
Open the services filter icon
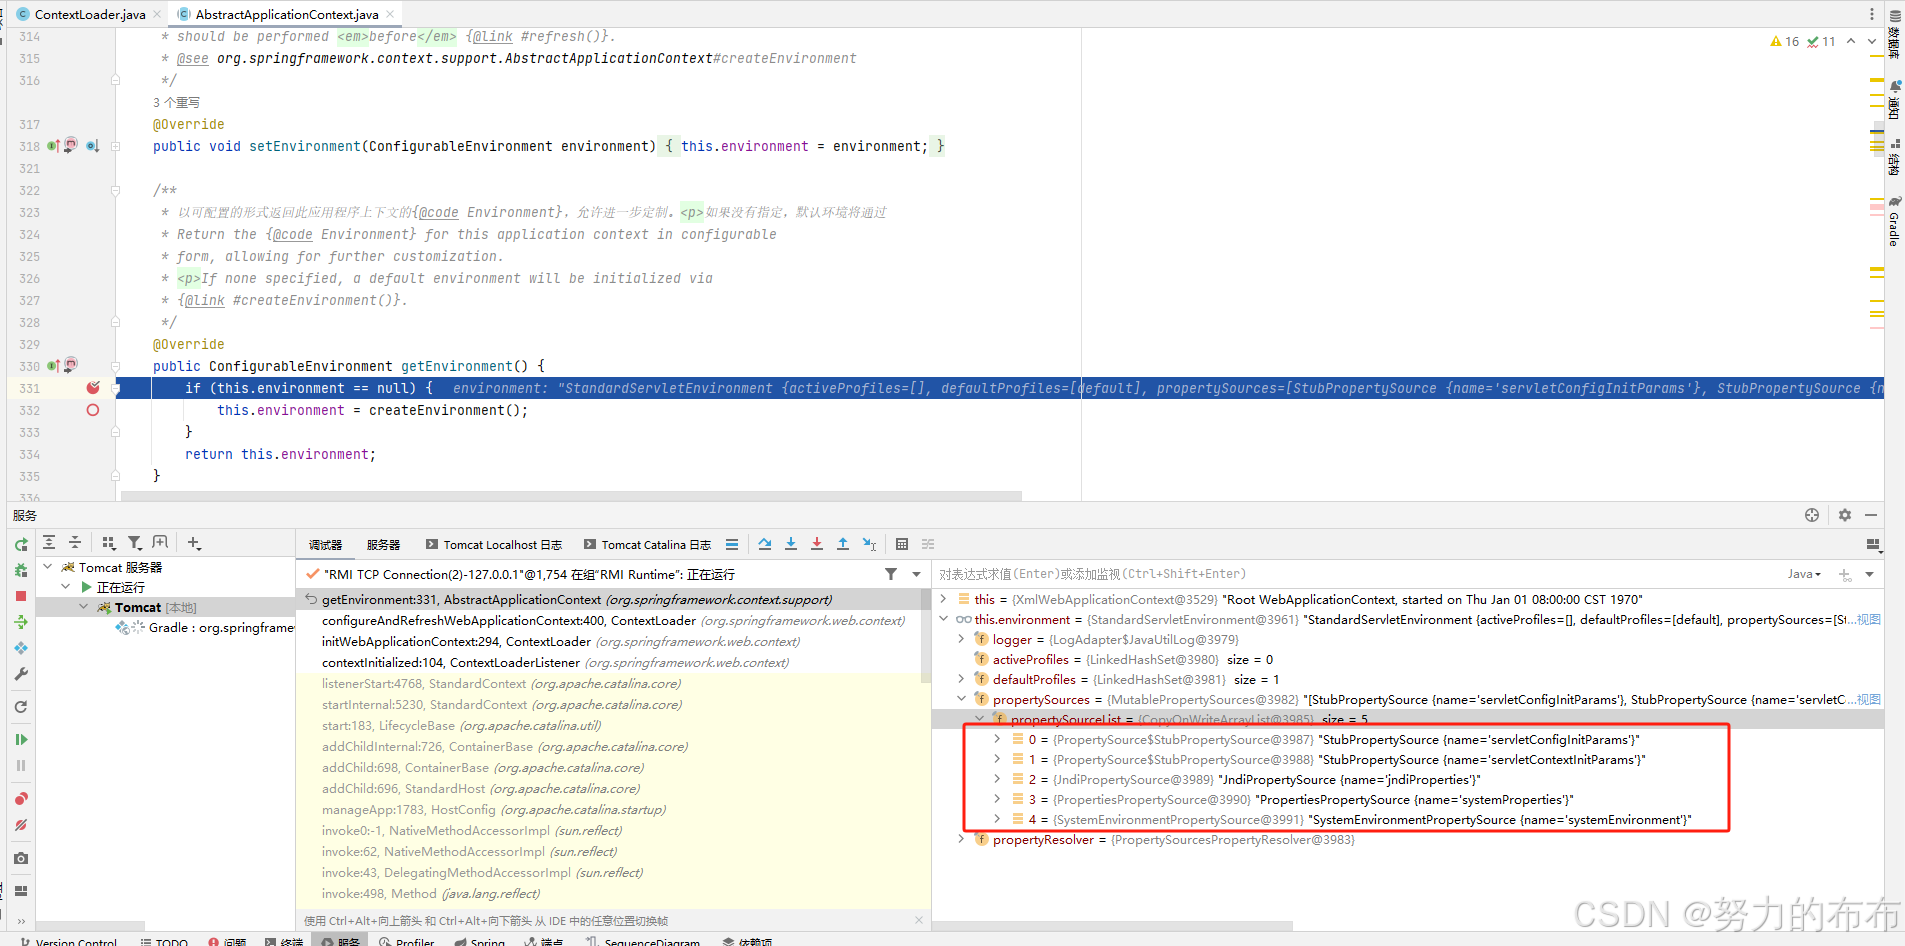pyautogui.click(x=135, y=542)
